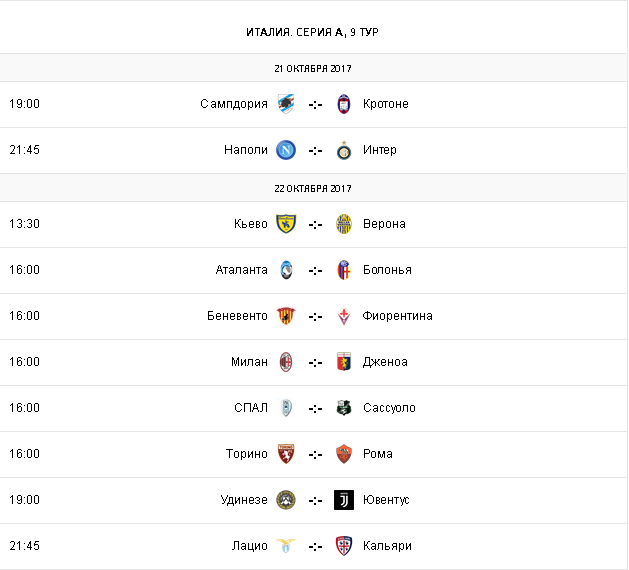The width and height of the screenshot is (629, 570).
Task: Click the Cagliari club crest
Action: tap(344, 546)
